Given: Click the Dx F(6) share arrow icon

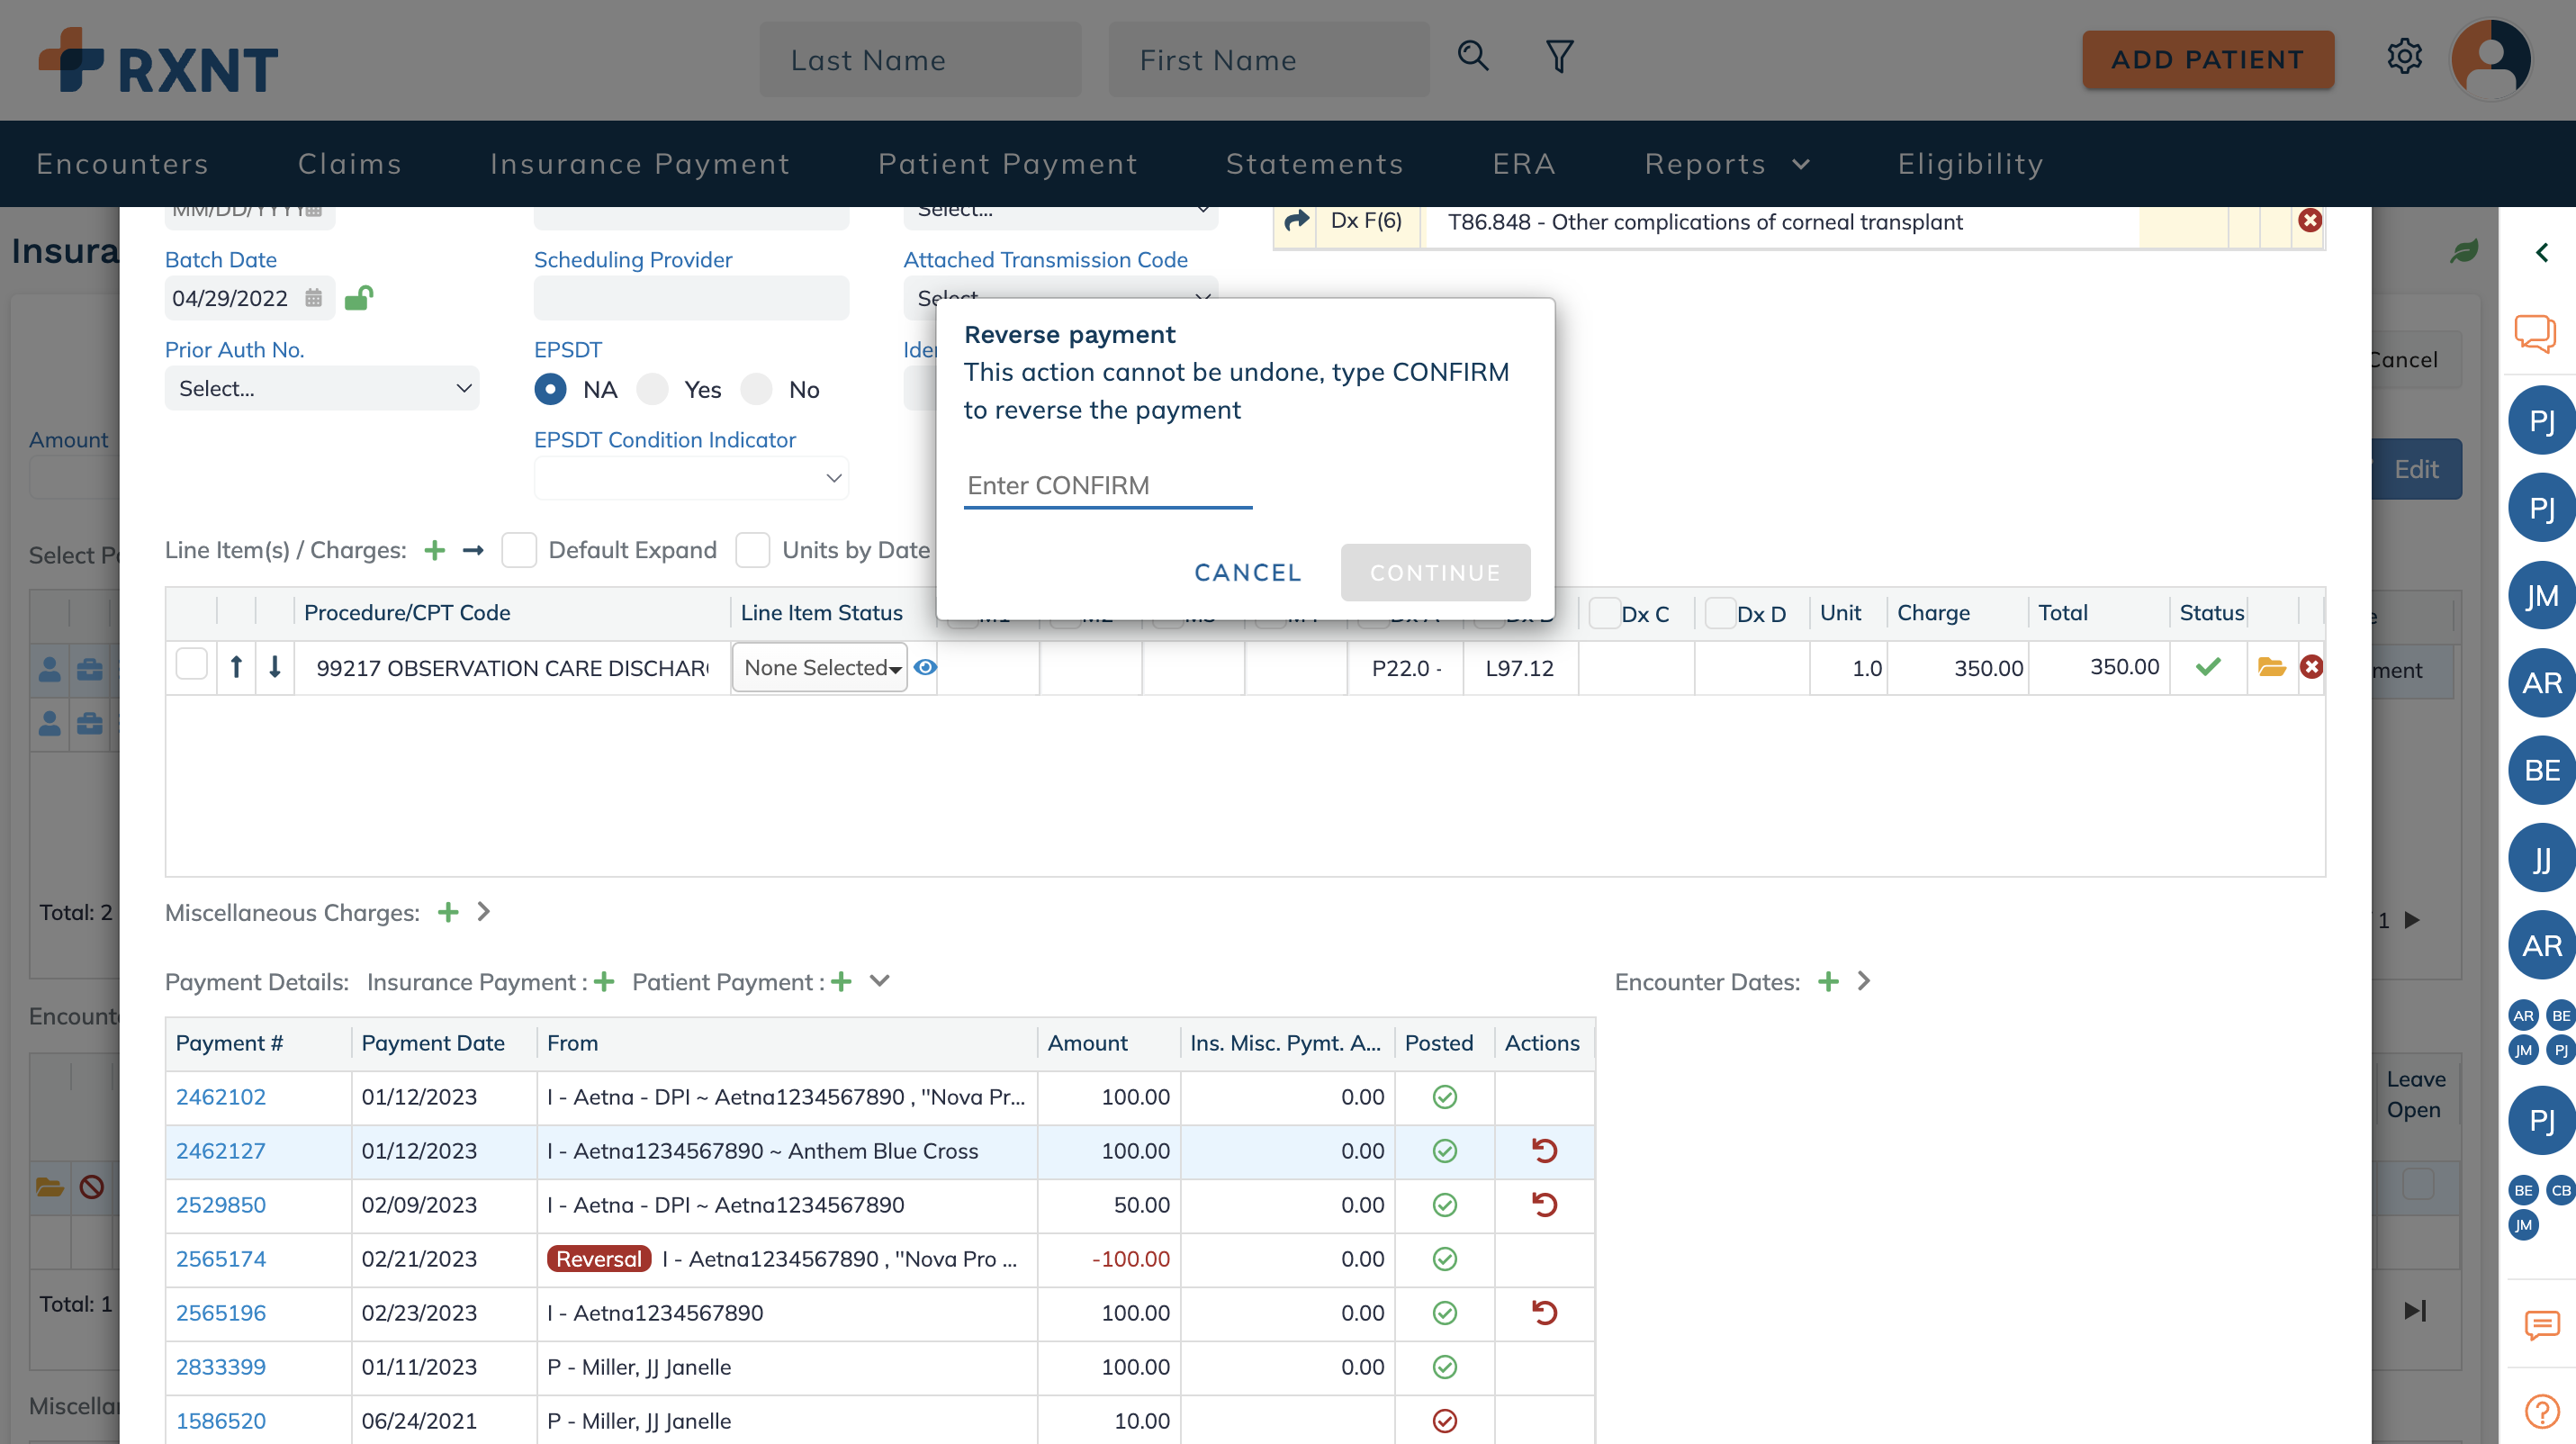Looking at the screenshot, I should pos(1296,220).
